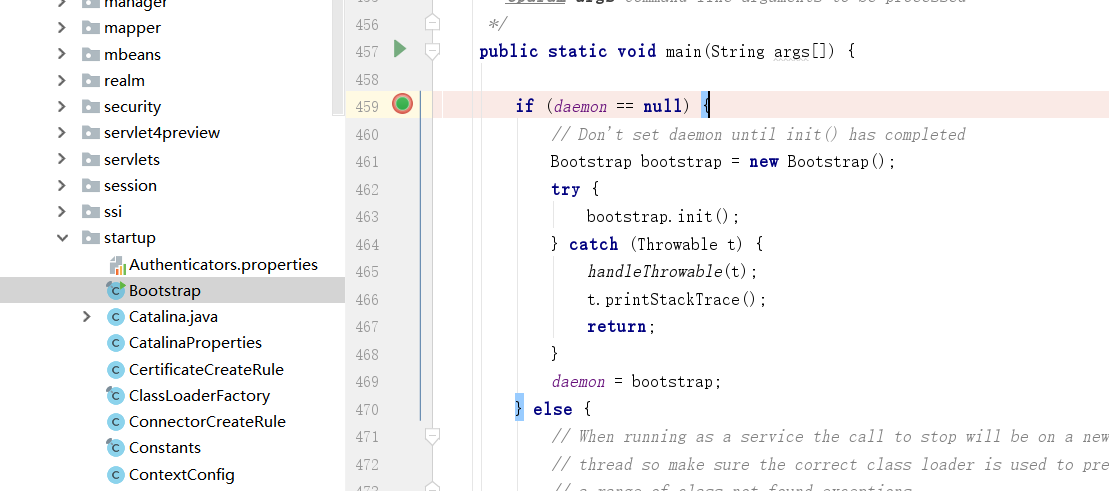Click the CertificateCreateRule class icon
This screenshot has width=1109, height=491.
(x=115, y=369)
